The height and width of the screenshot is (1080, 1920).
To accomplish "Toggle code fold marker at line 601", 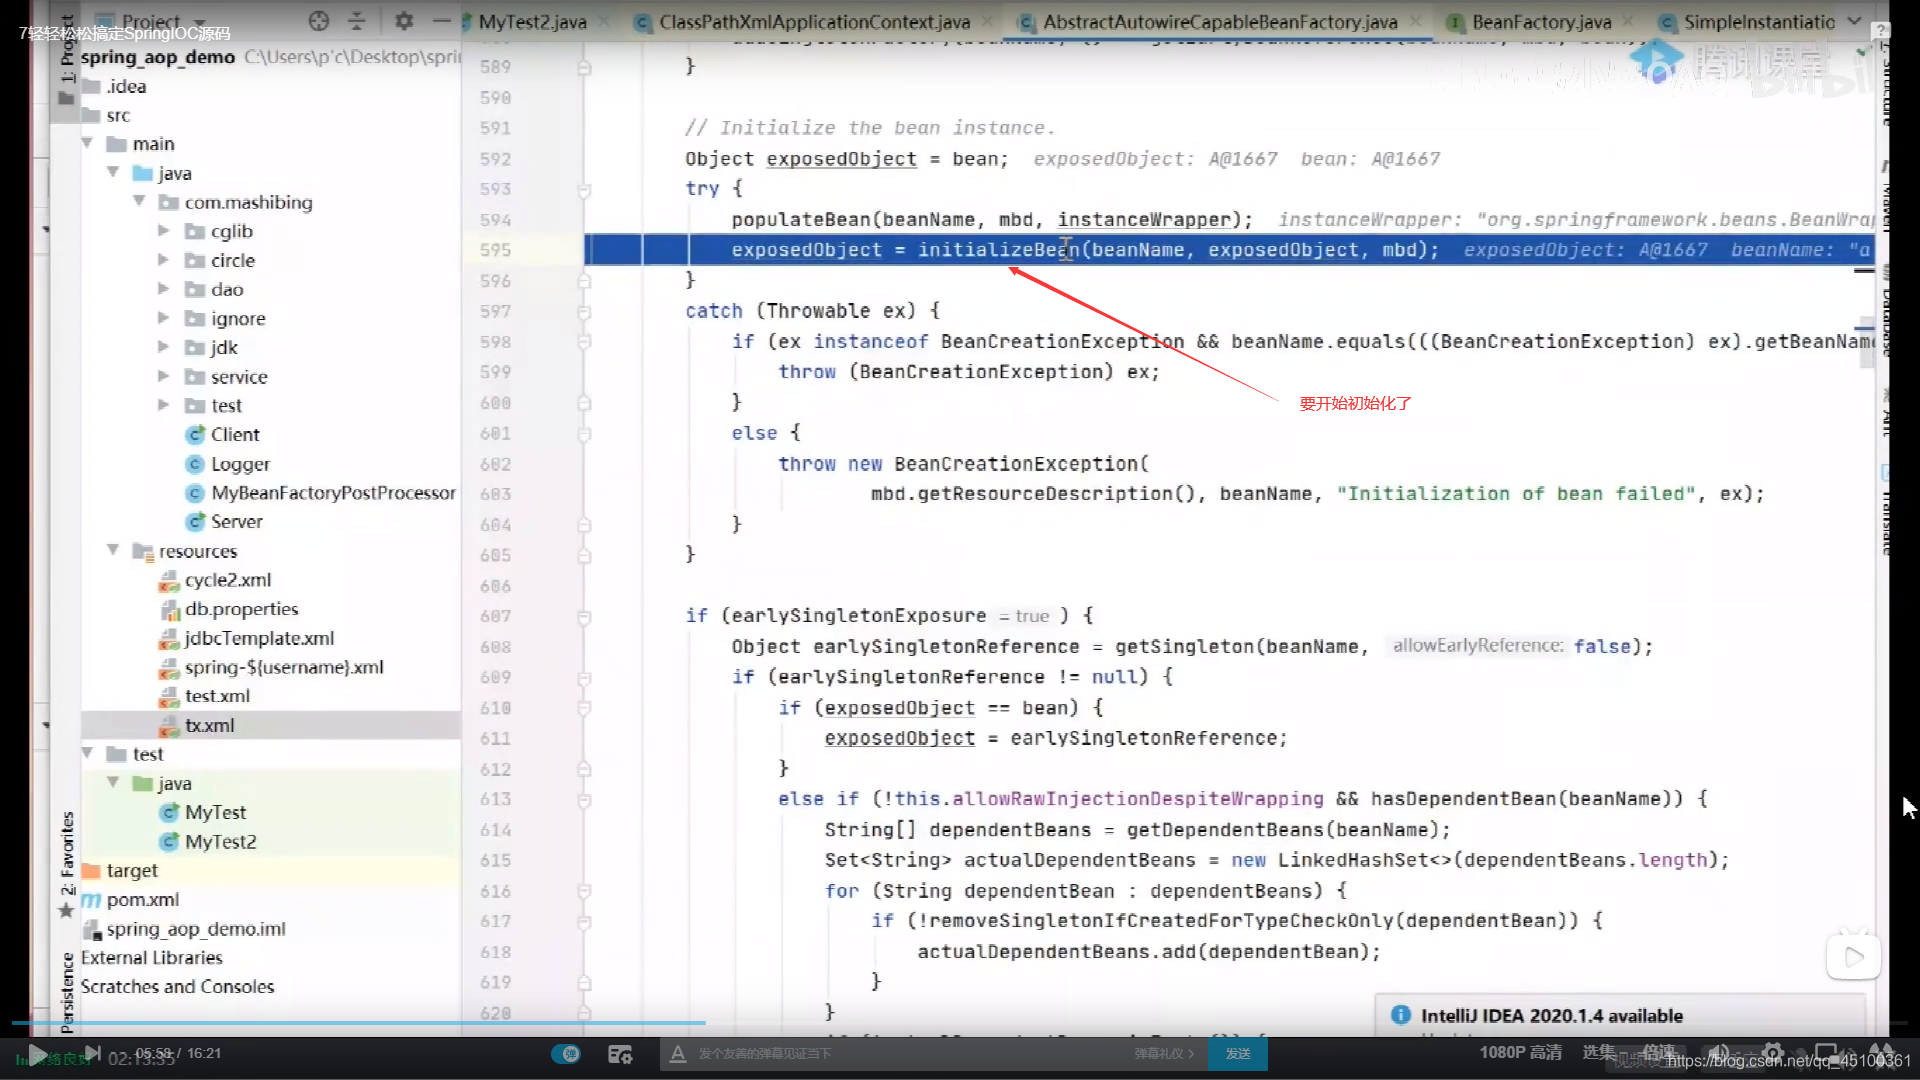I will click(584, 434).
